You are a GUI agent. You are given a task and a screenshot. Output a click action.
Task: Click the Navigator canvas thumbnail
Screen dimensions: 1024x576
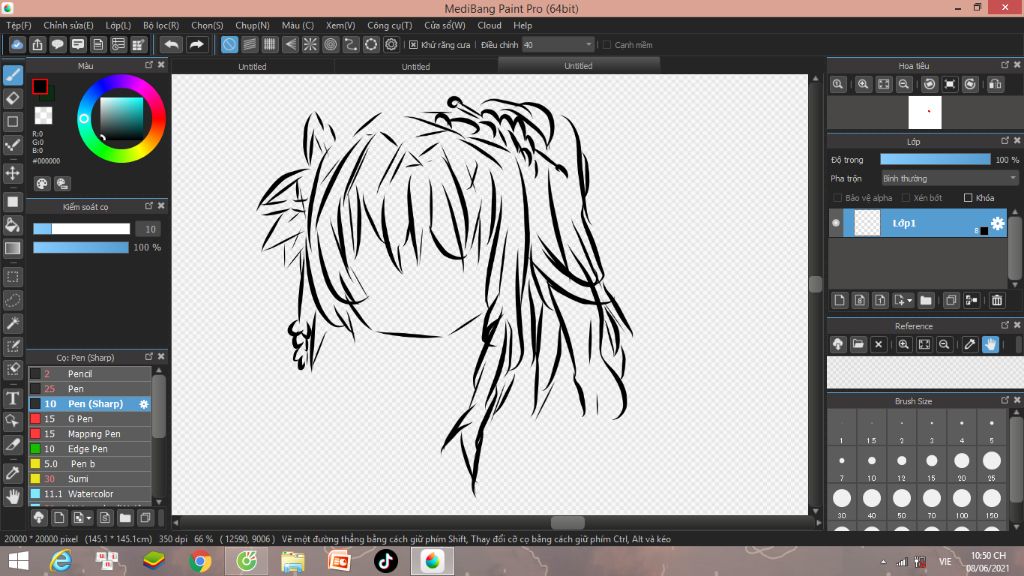925,112
